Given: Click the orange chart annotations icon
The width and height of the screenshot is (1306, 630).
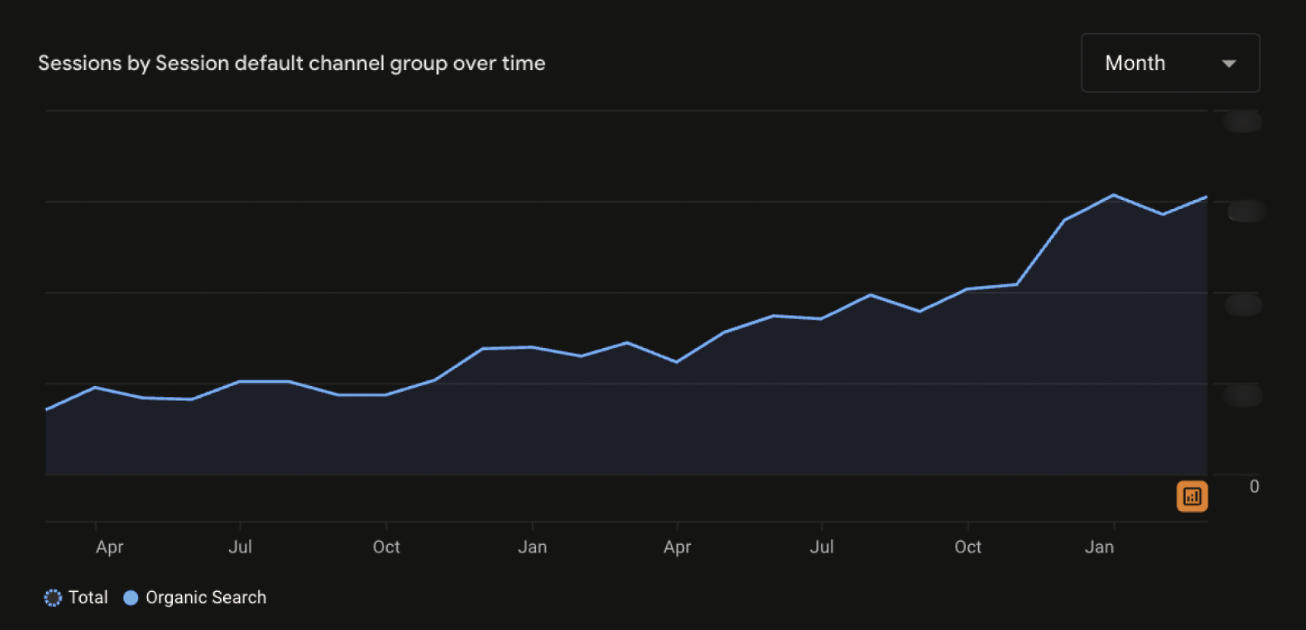Looking at the screenshot, I should click(x=1192, y=496).
